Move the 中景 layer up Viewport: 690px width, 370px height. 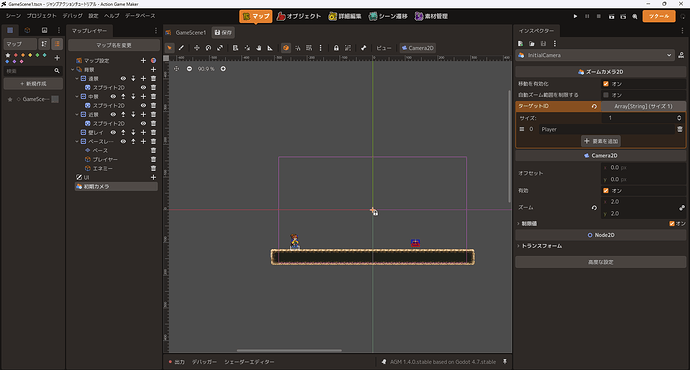click(123, 96)
